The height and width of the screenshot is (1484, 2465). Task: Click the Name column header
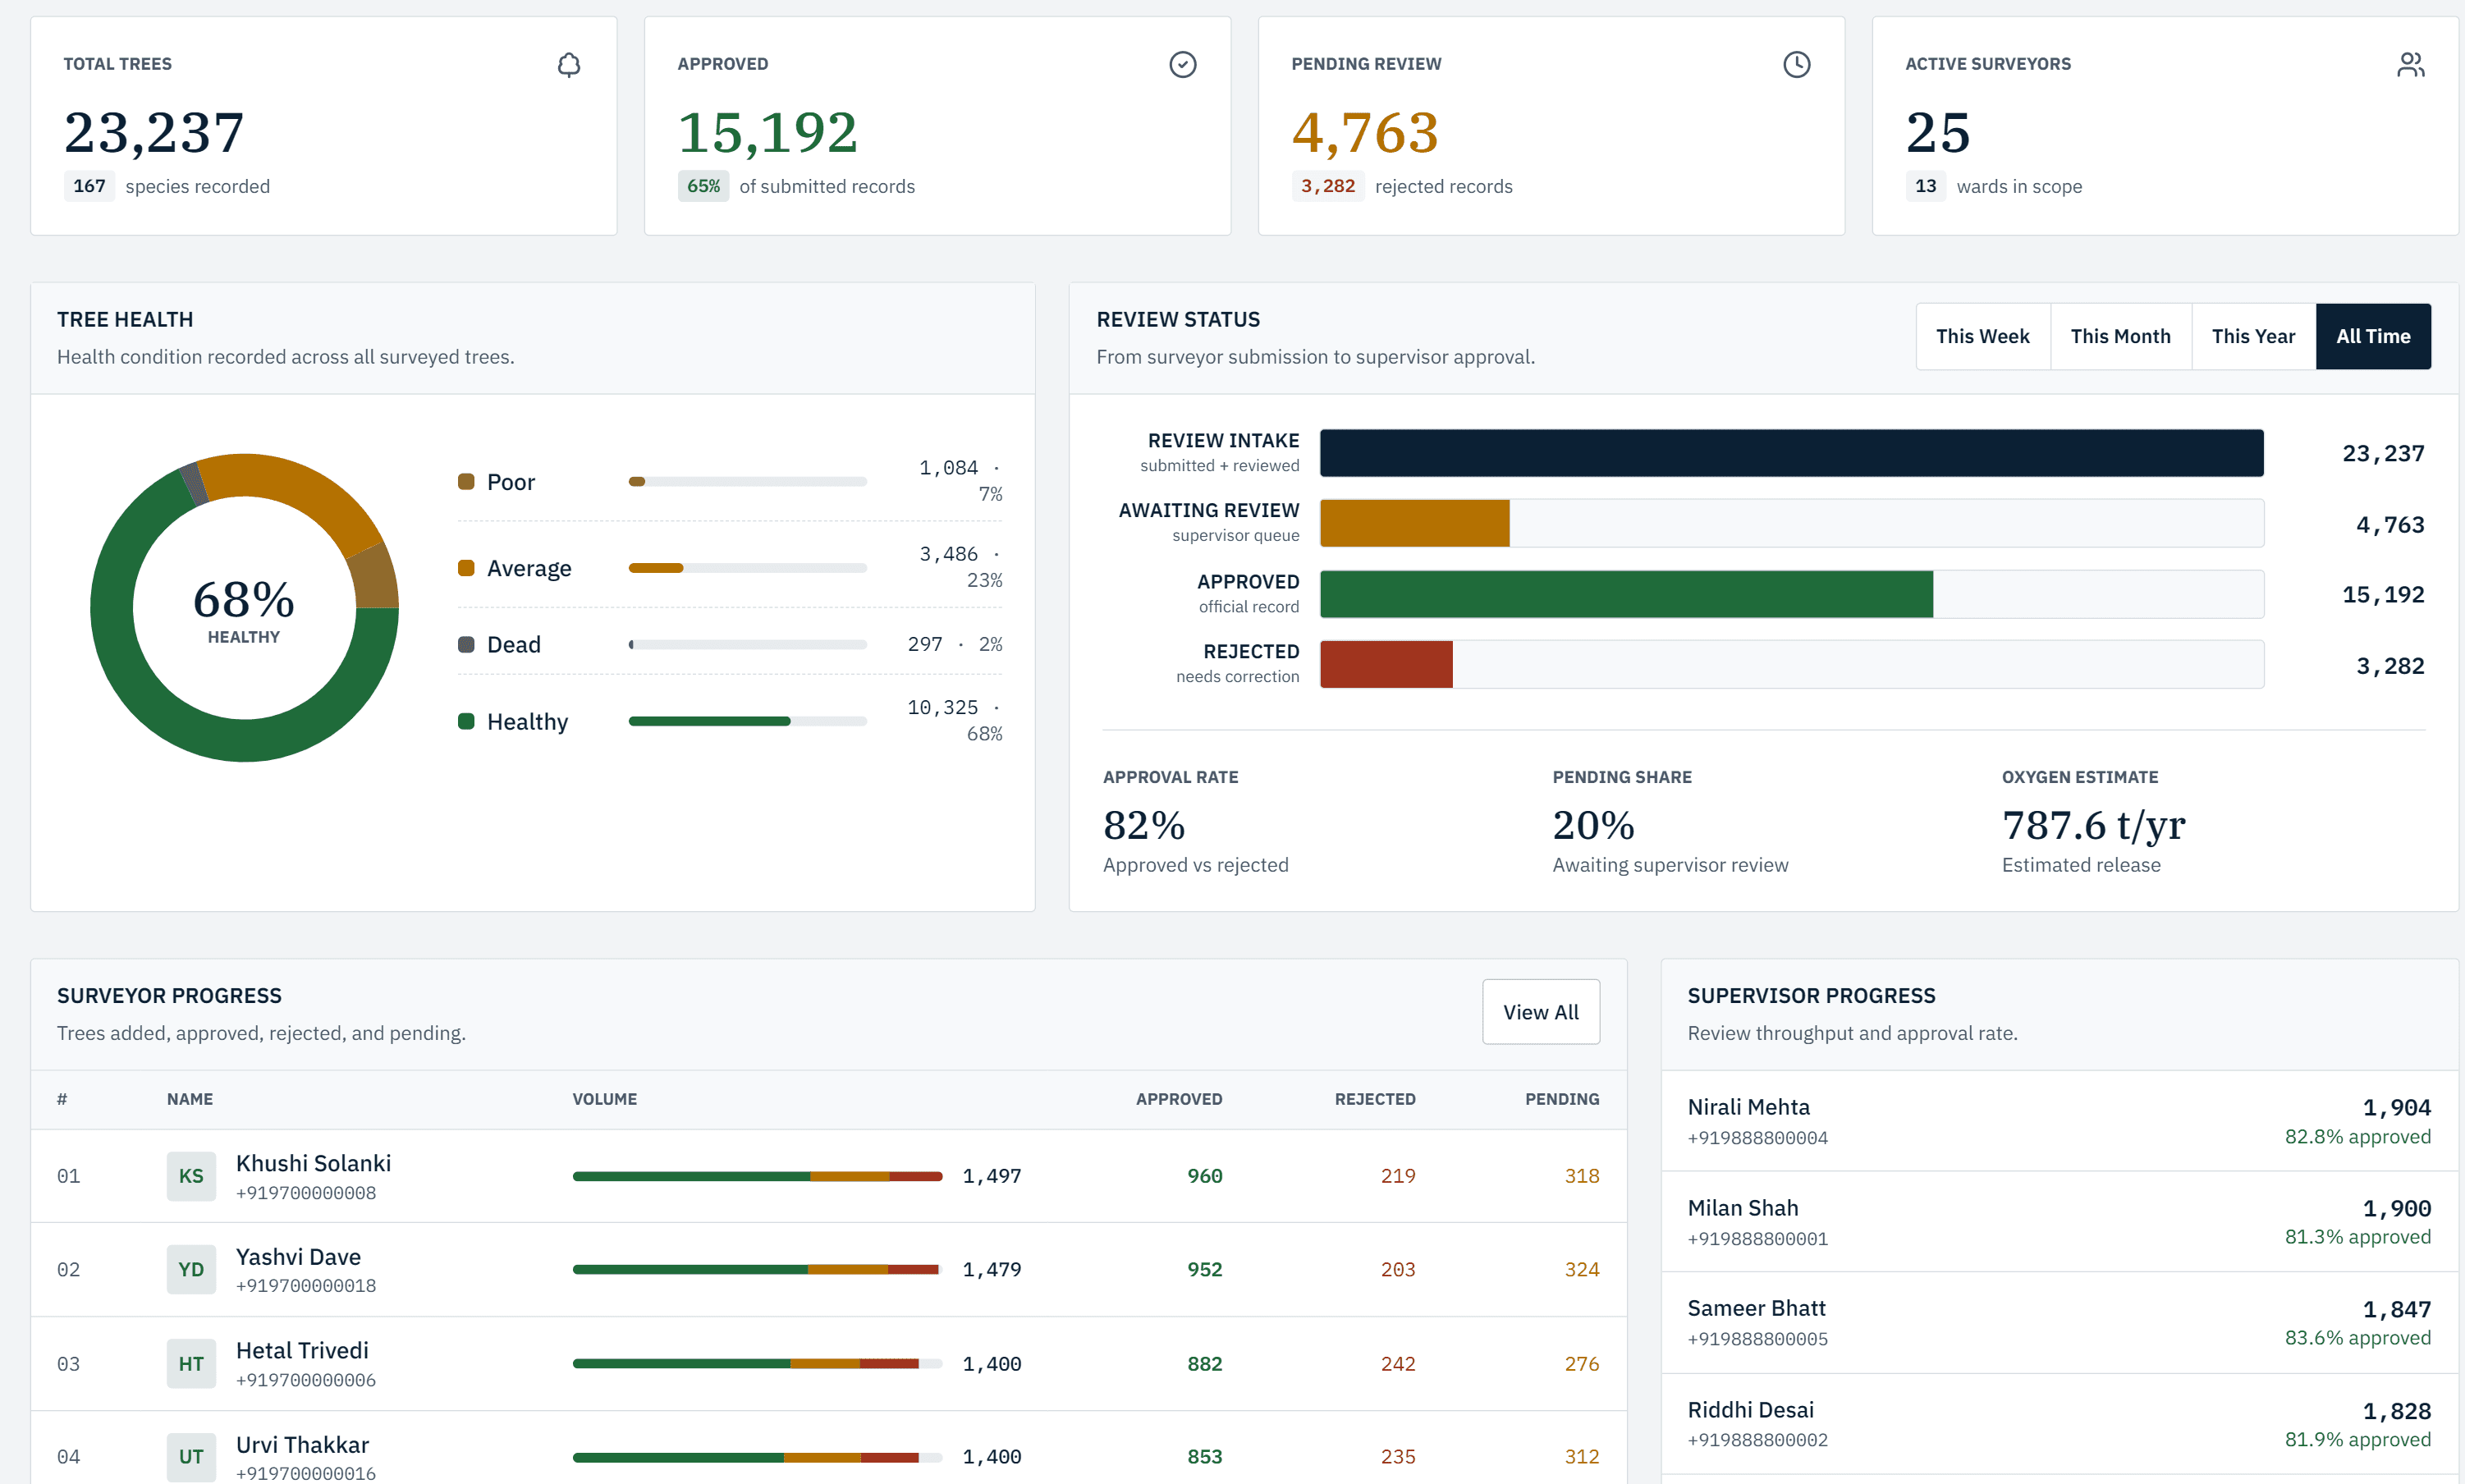point(190,1099)
